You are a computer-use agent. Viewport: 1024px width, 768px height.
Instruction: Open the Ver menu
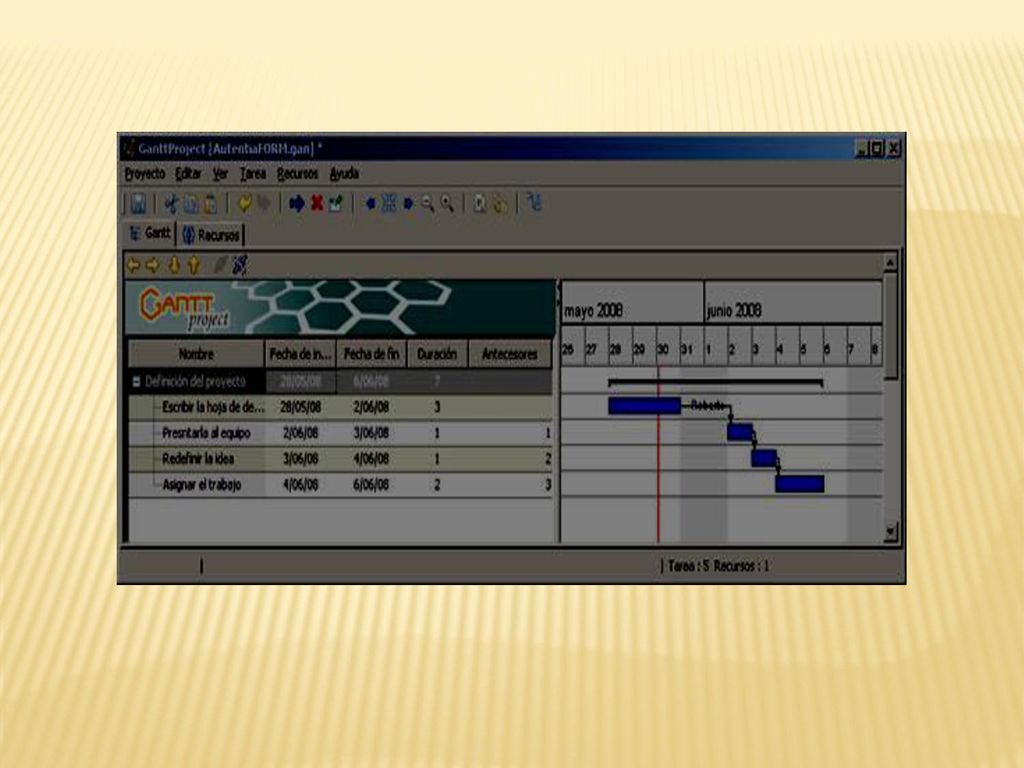pyautogui.click(x=220, y=174)
